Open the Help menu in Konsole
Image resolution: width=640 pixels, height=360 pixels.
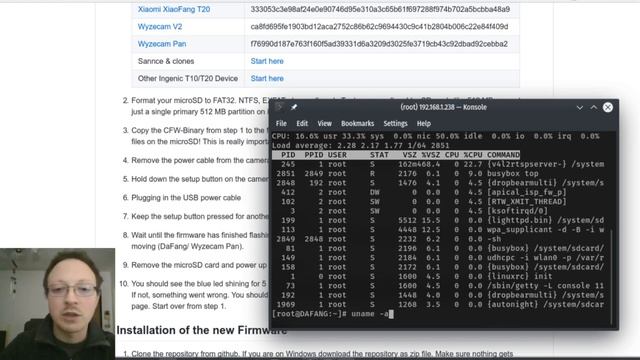[x=424, y=123]
